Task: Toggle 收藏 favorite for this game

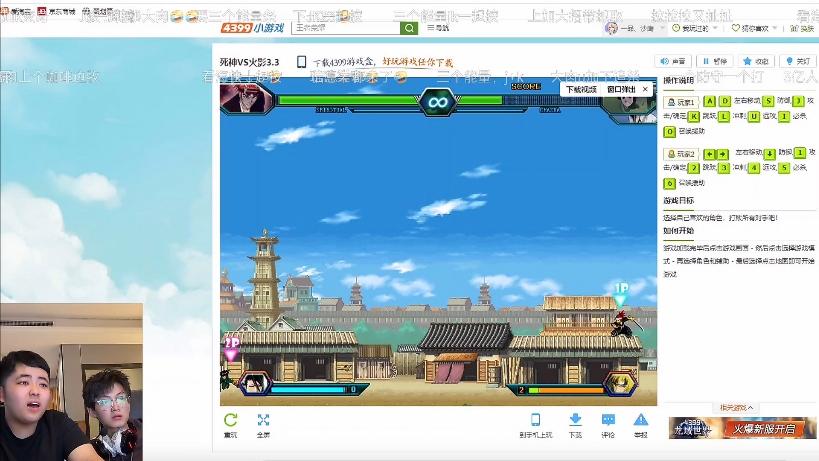Action: (x=756, y=61)
